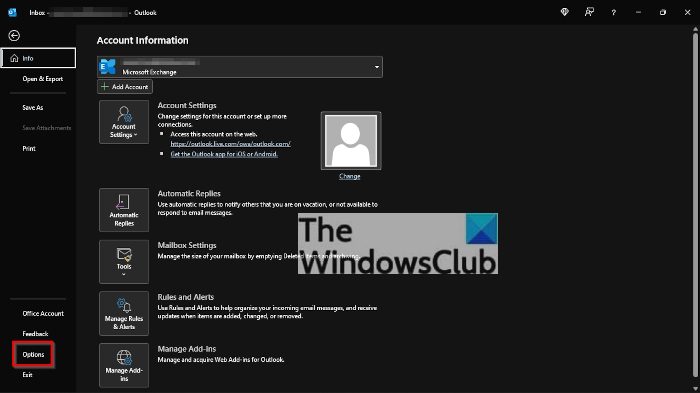Open Office Account page
Image resolution: width=700 pixels, height=393 pixels.
pyautogui.click(x=43, y=314)
